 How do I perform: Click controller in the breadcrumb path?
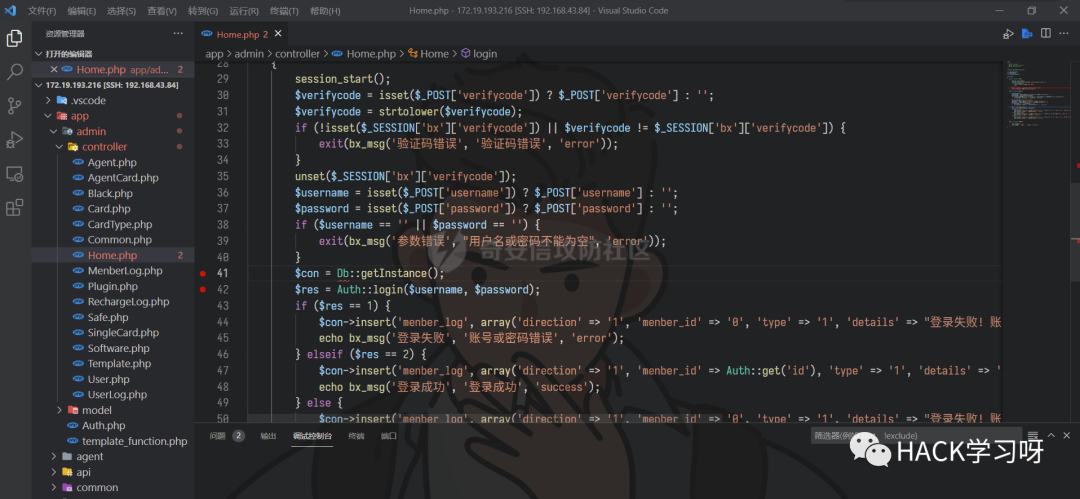tap(297, 54)
